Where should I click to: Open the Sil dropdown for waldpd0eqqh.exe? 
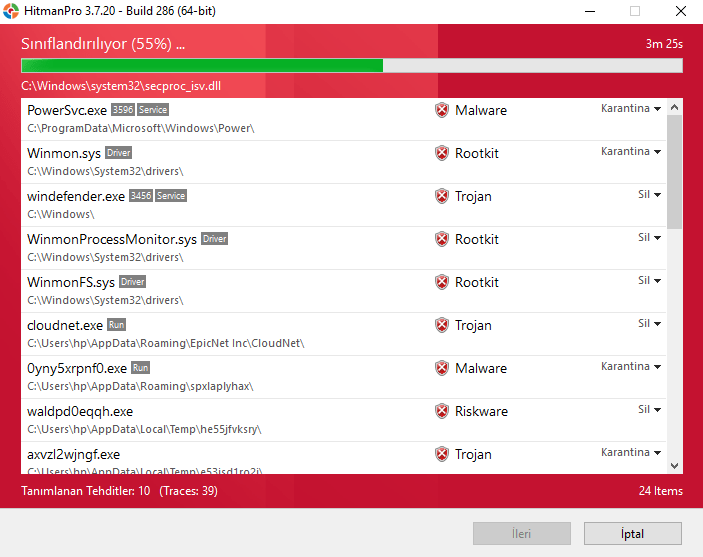pyautogui.click(x=649, y=410)
